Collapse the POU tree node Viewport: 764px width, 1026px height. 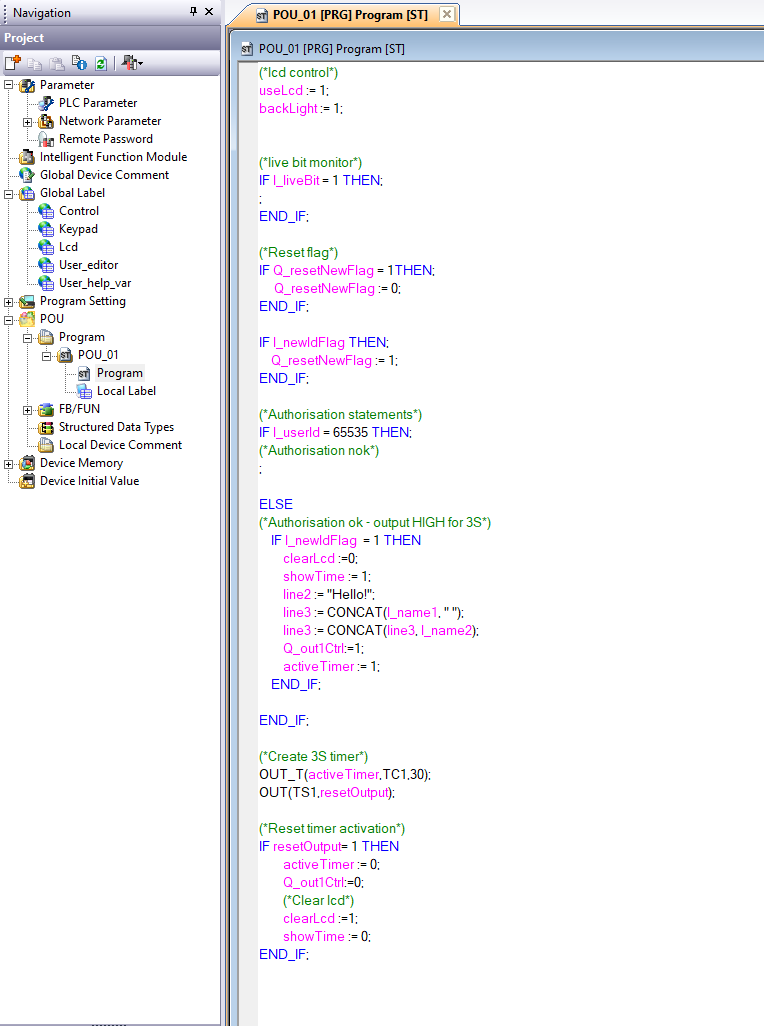point(9,320)
